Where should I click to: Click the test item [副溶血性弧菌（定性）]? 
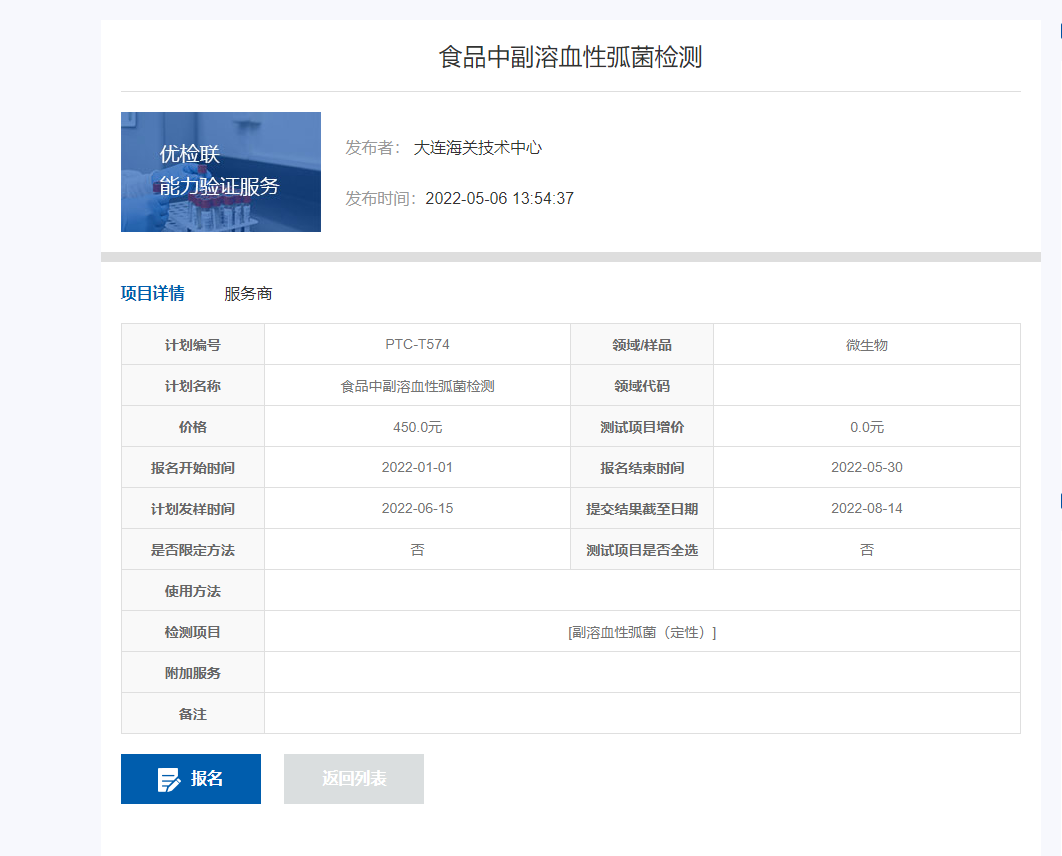tap(642, 632)
